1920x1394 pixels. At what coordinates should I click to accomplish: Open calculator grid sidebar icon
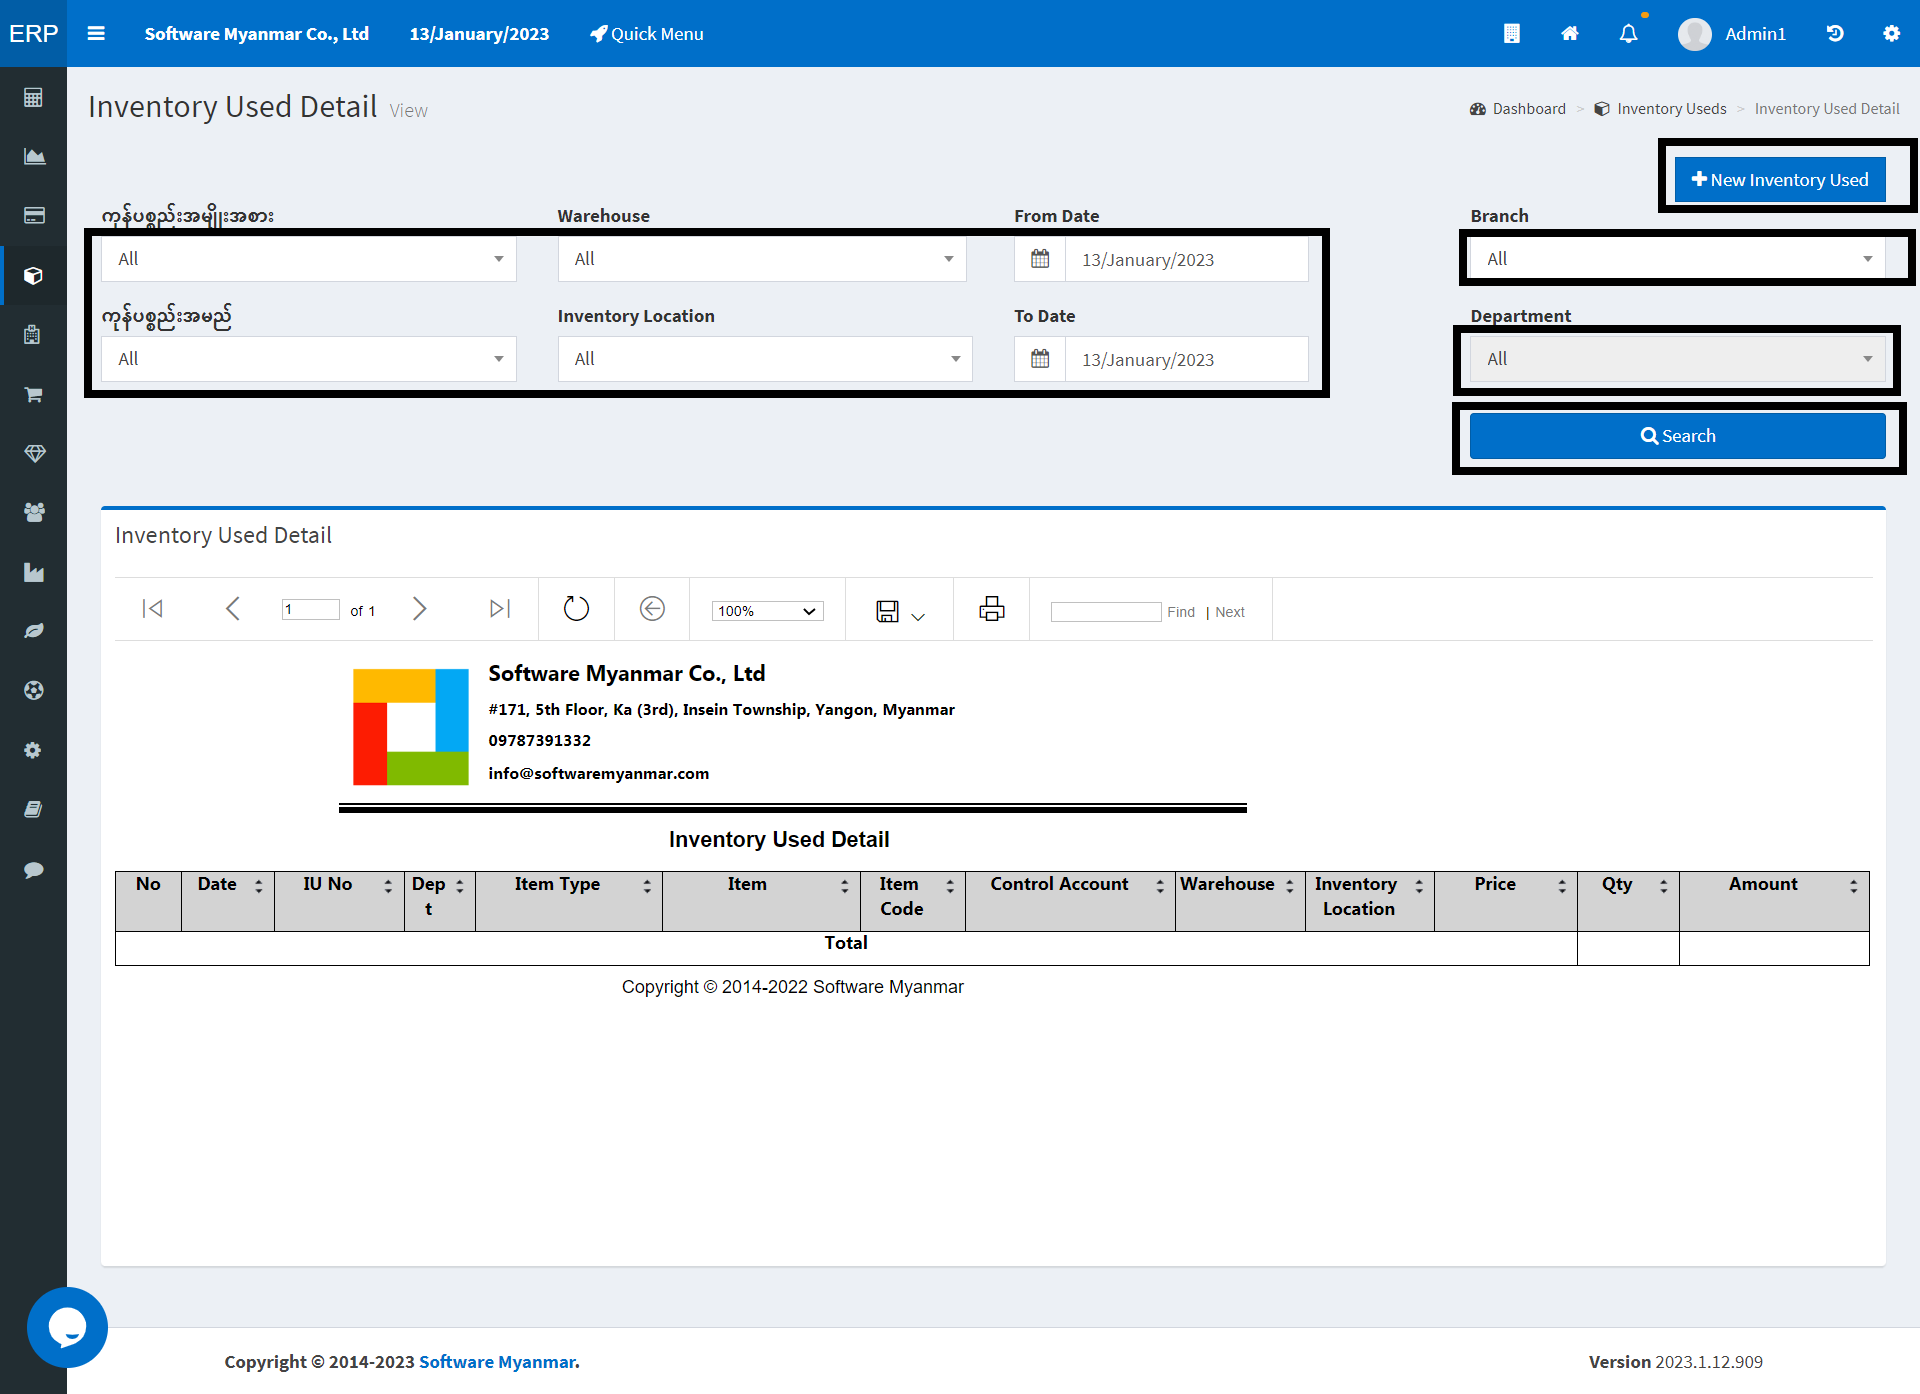click(33, 97)
